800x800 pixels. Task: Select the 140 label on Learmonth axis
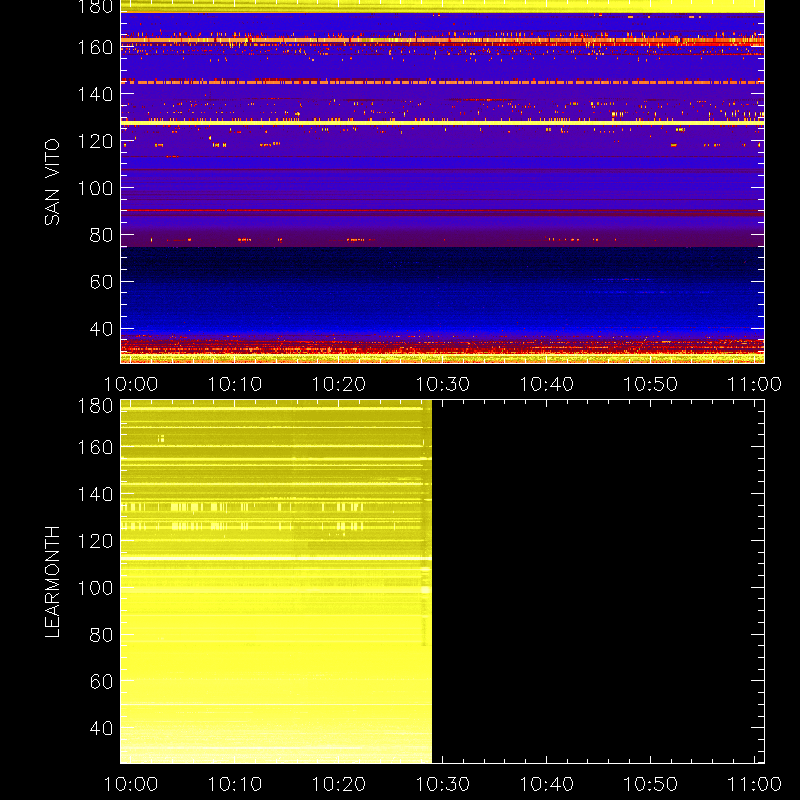[x=95, y=494]
